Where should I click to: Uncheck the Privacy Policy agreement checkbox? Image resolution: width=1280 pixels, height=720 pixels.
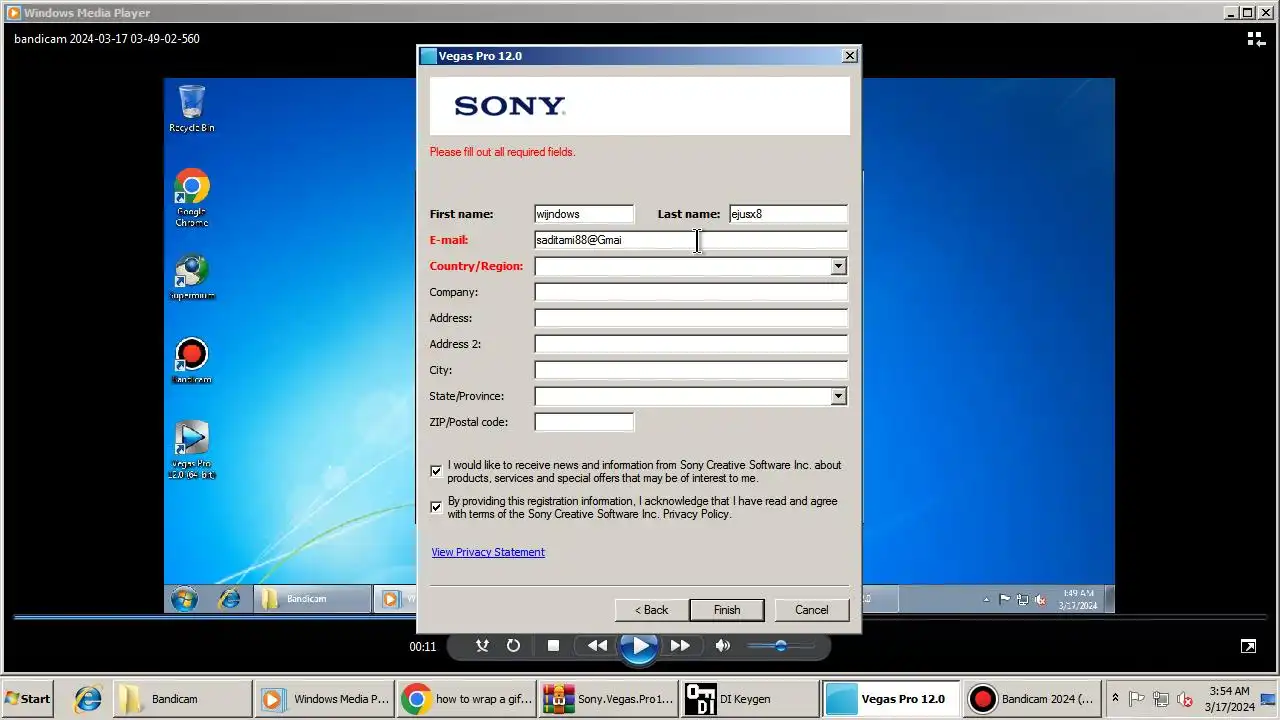[x=436, y=507]
